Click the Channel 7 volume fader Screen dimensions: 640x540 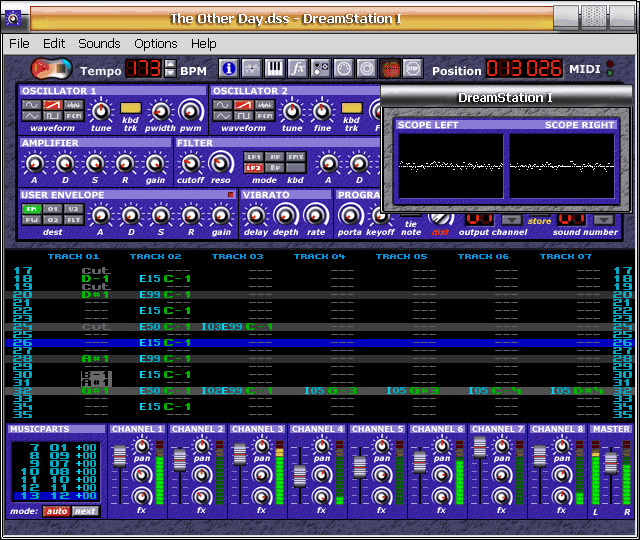(480, 448)
